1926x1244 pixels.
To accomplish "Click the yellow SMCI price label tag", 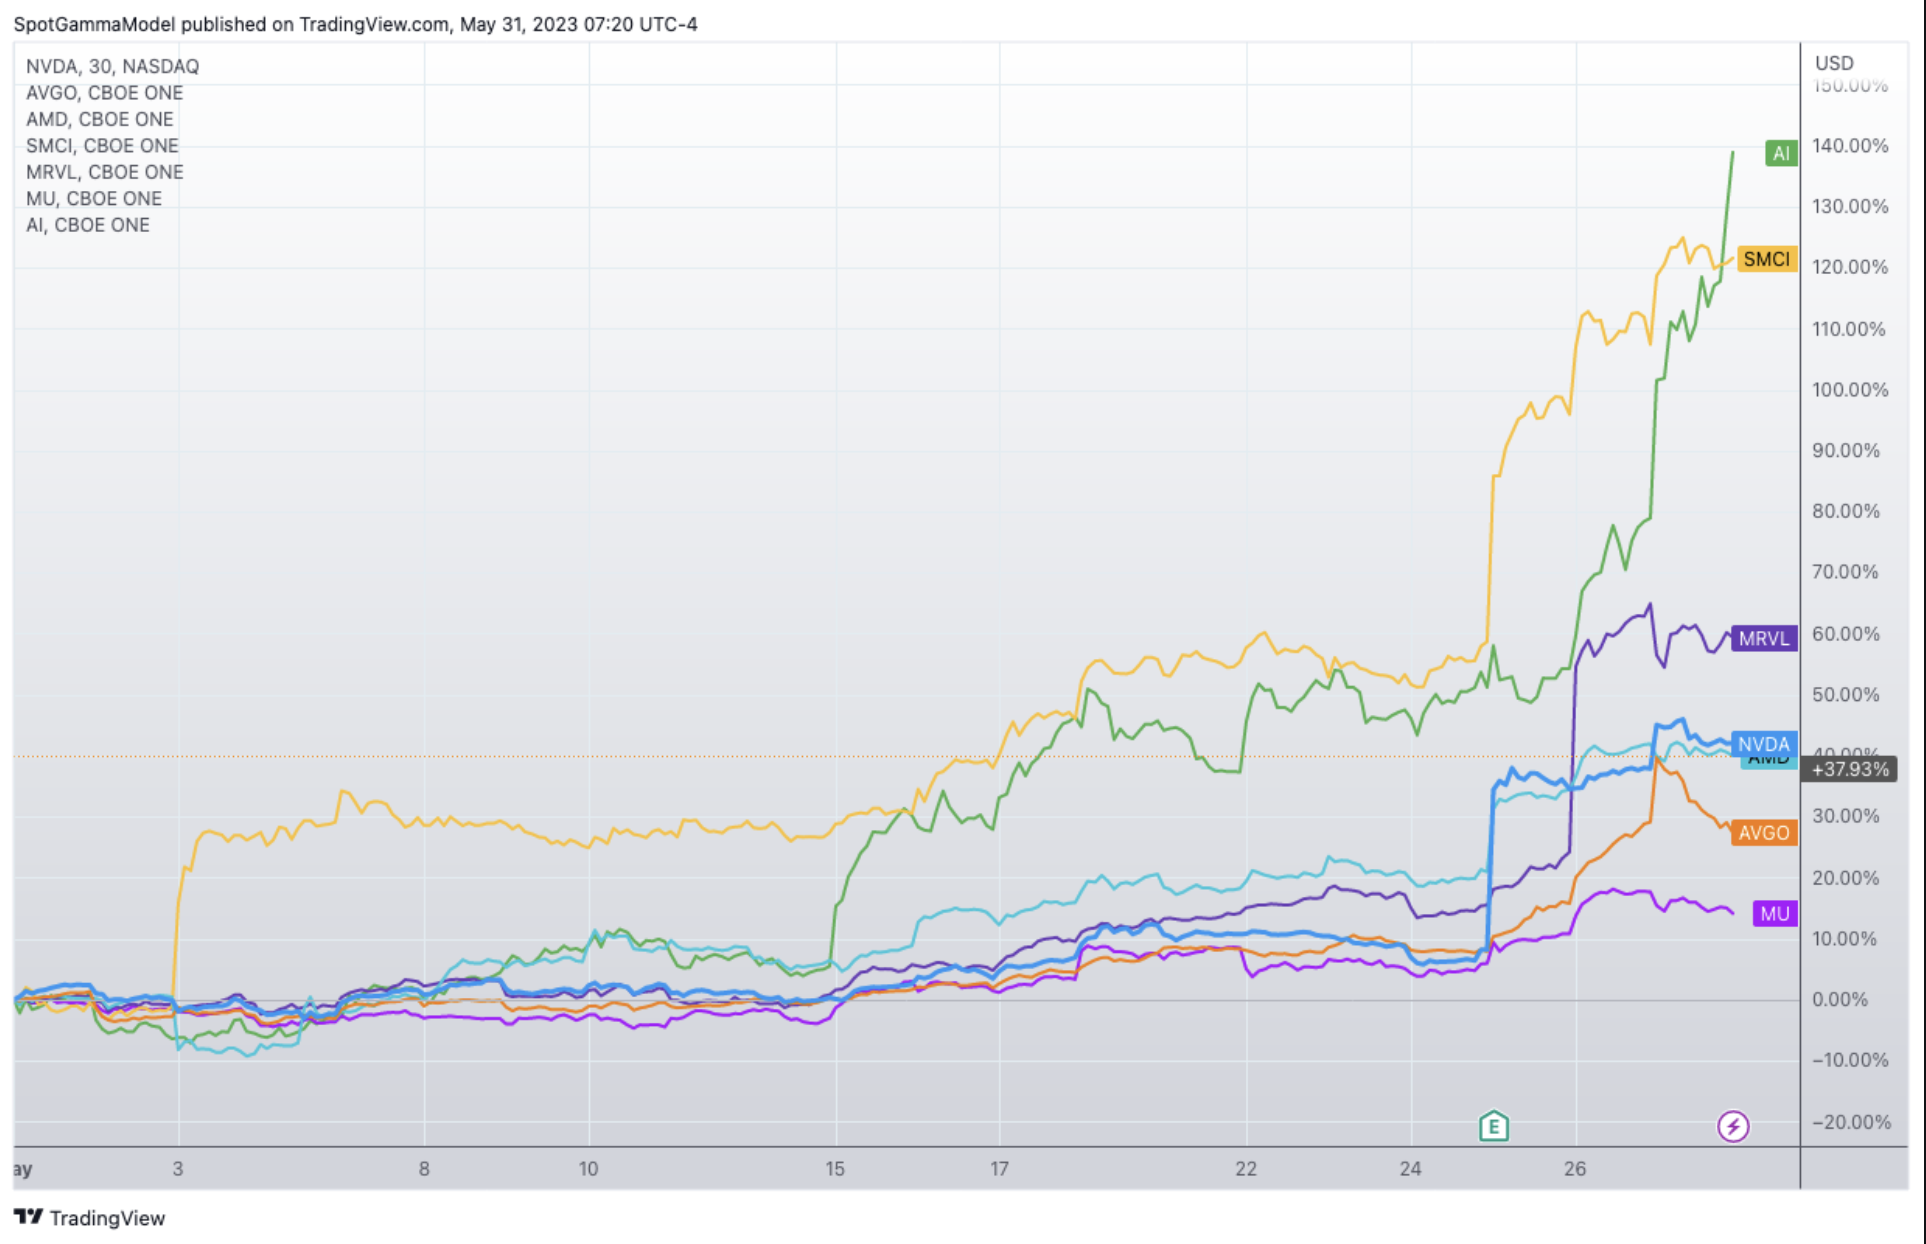I will pyautogui.click(x=1766, y=259).
